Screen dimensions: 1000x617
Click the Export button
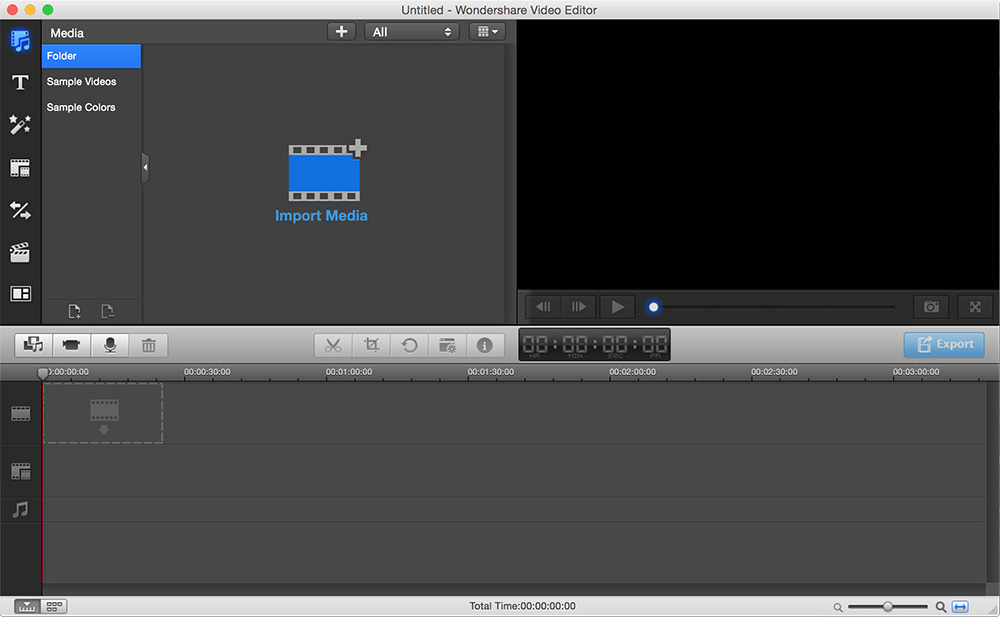tap(944, 345)
